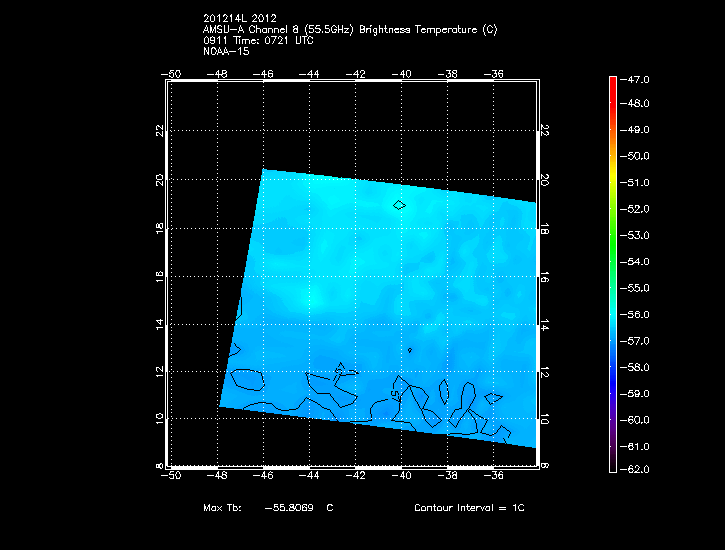This screenshot has width=725, height=550.
Task: Select the '-55.0' colorbar label
Action: (x=634, y=288)
